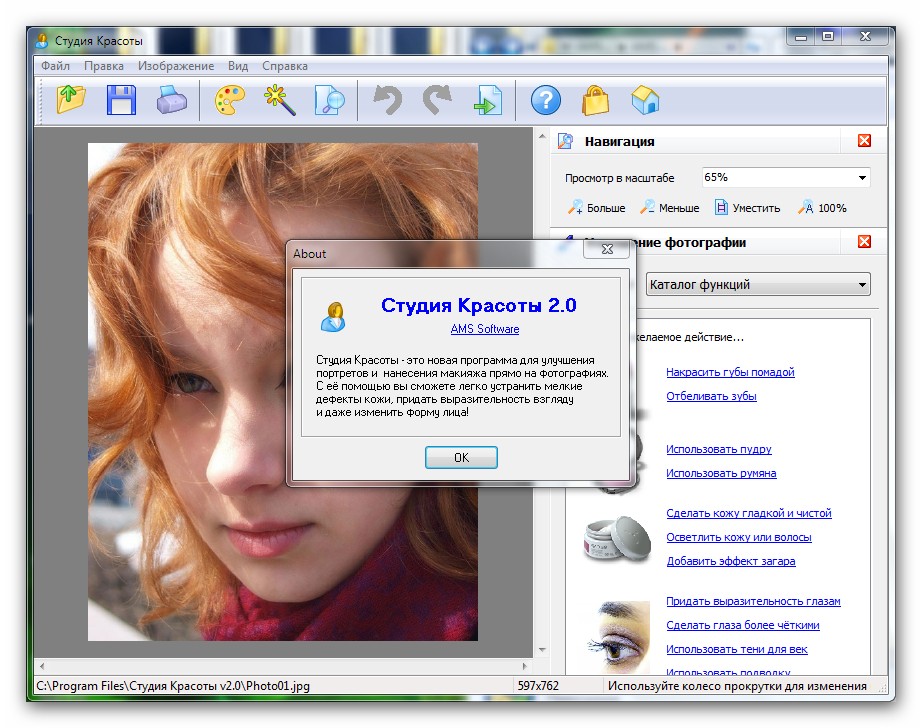Click the Уместить fit button
Image resolution: width=922 pixels, height=728 pixels.
pos(747,208)
